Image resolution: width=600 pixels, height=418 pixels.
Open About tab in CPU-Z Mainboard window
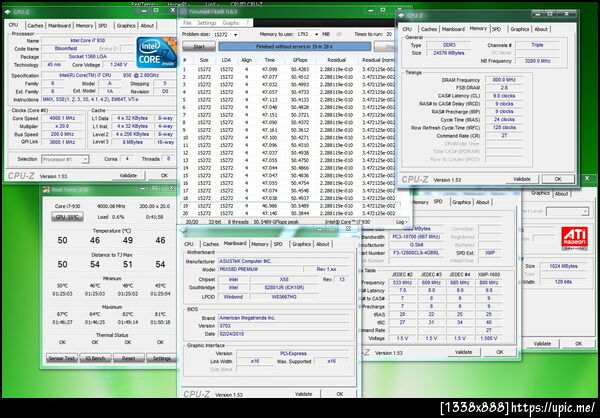point(323,244)
